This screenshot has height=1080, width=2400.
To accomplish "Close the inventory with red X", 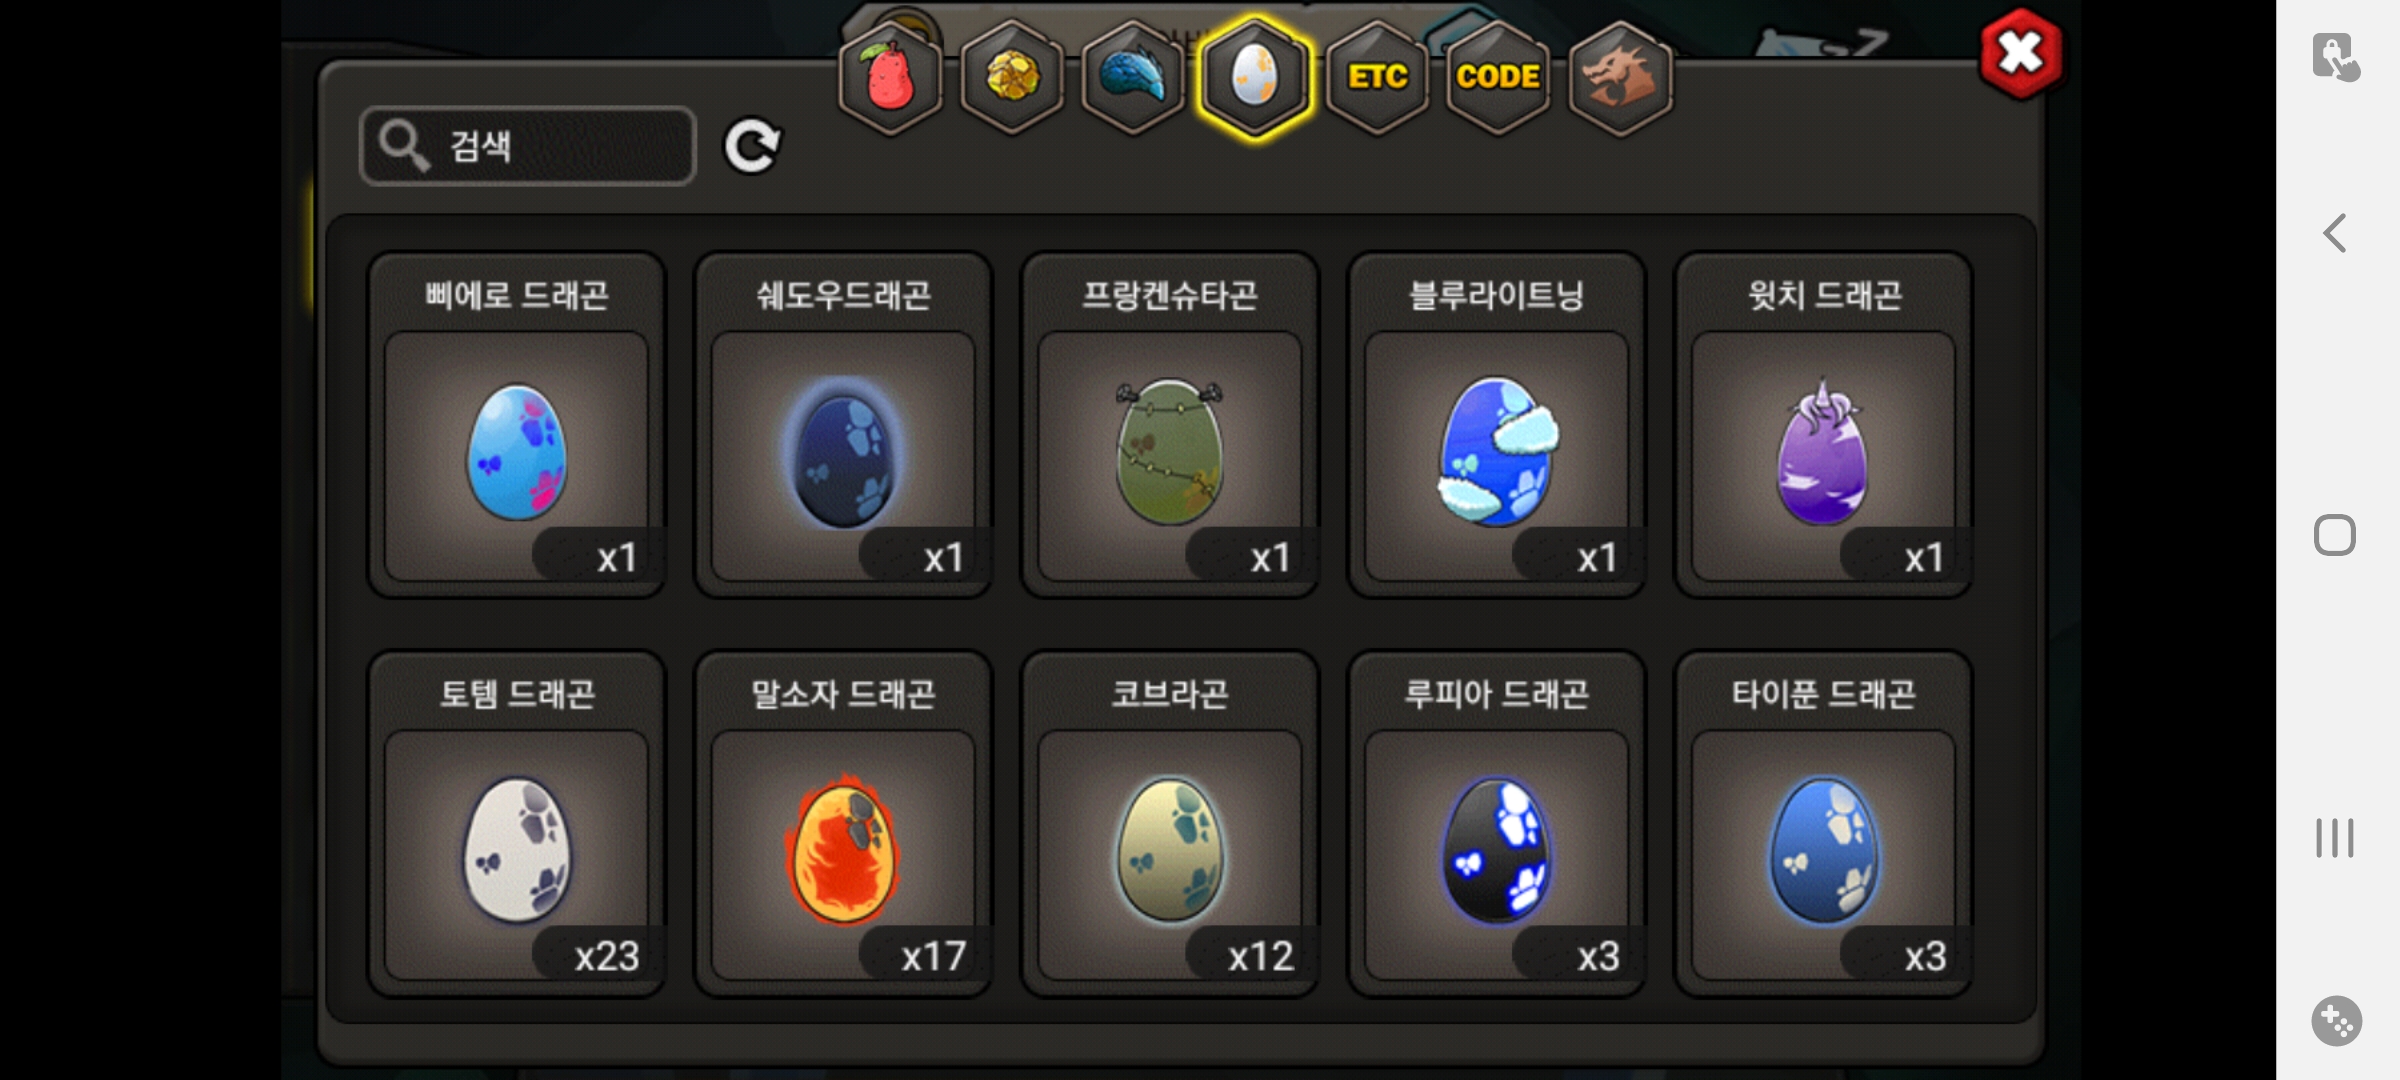I will (2020, 54).
